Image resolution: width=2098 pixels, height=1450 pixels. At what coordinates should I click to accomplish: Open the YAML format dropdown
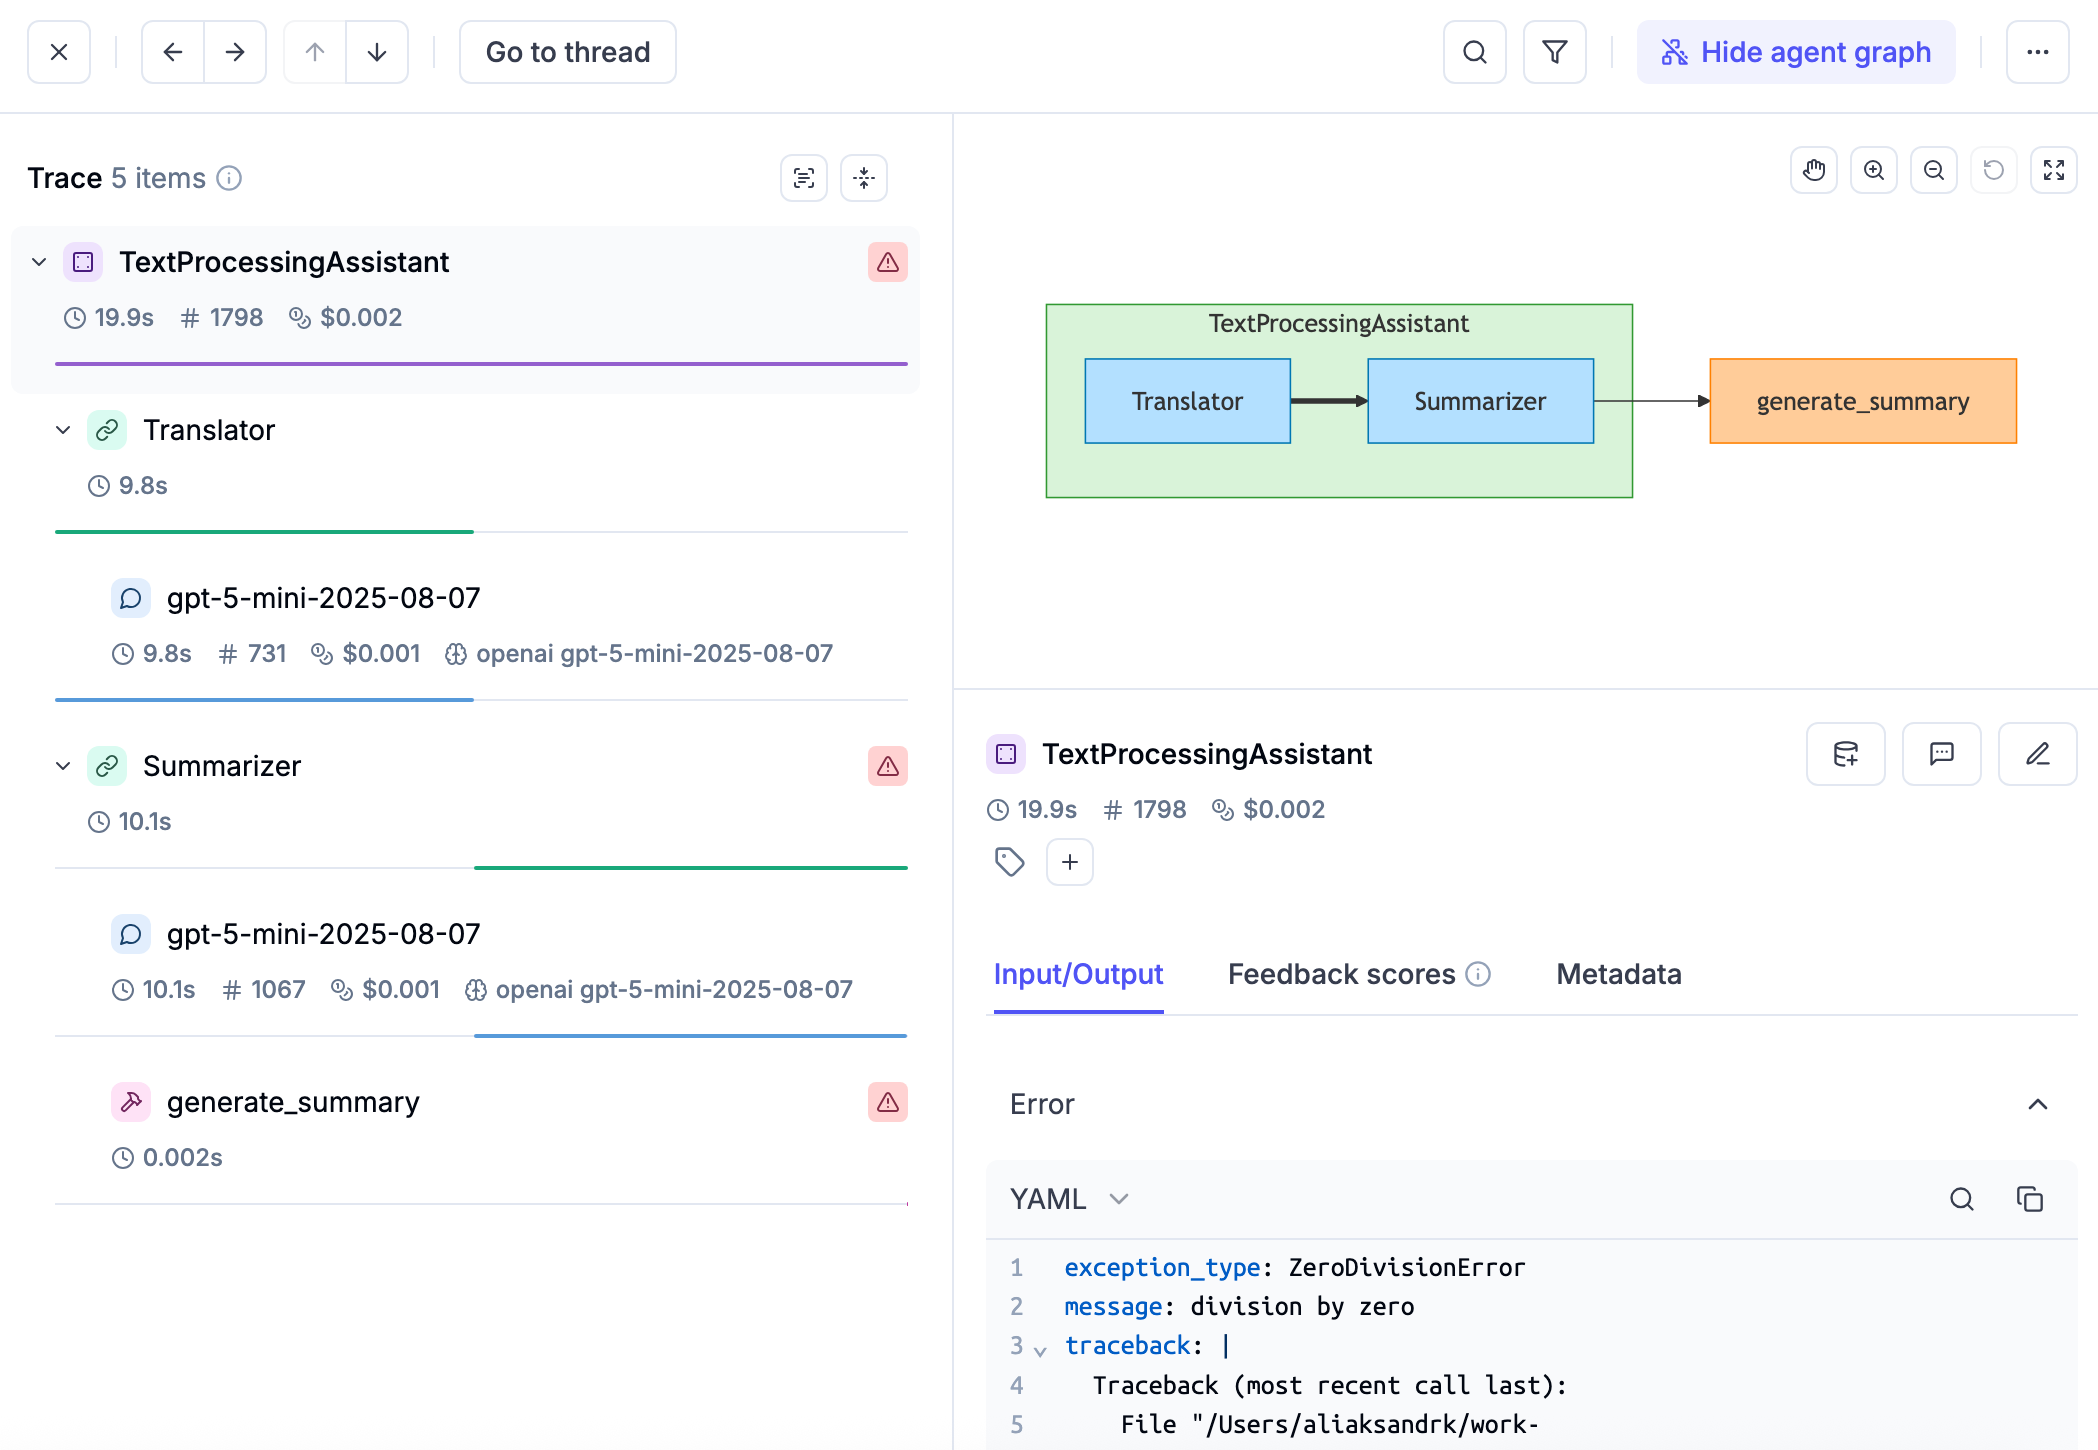pyautogui.click(x=1071, y=1199)
